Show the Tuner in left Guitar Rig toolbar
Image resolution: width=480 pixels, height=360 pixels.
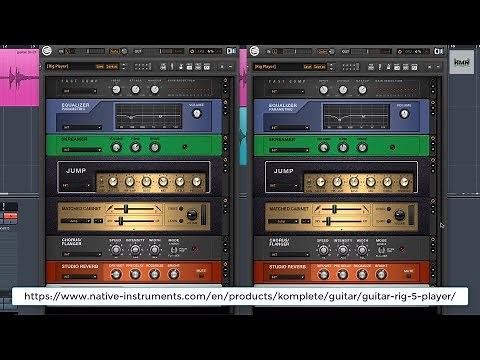(x=172, y=67)
